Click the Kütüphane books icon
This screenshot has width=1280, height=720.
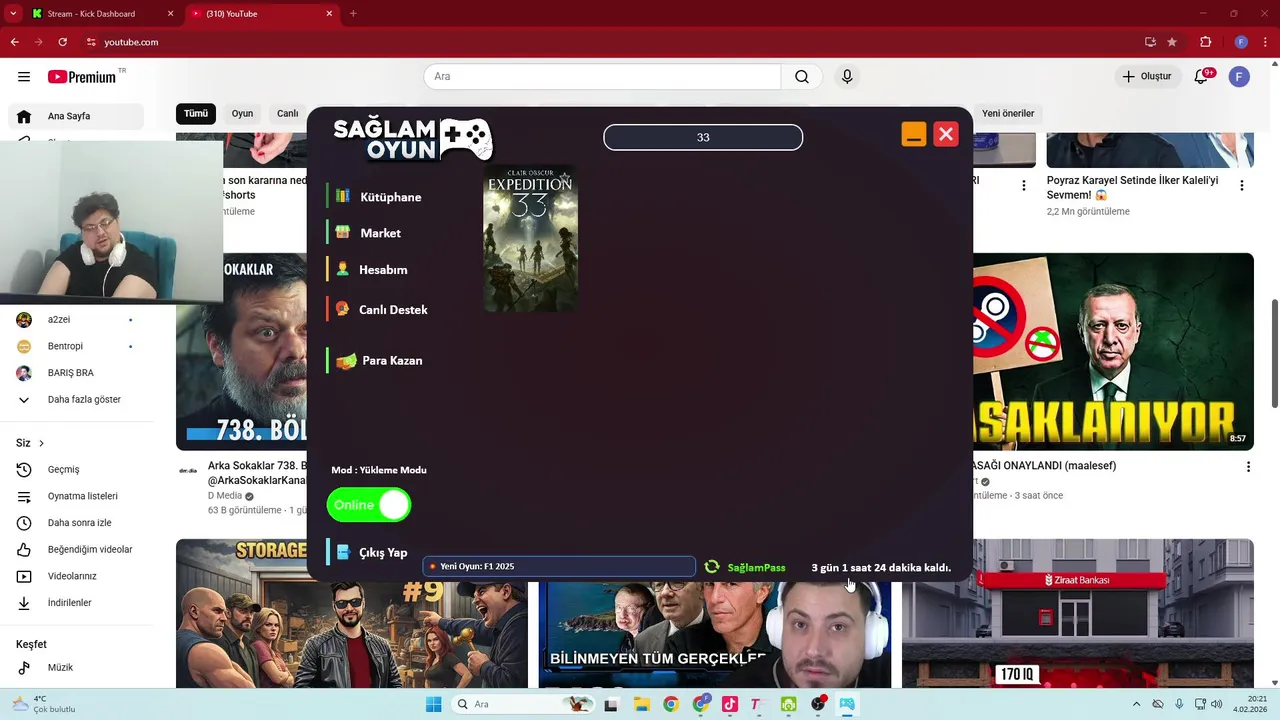tap(342, 196)
